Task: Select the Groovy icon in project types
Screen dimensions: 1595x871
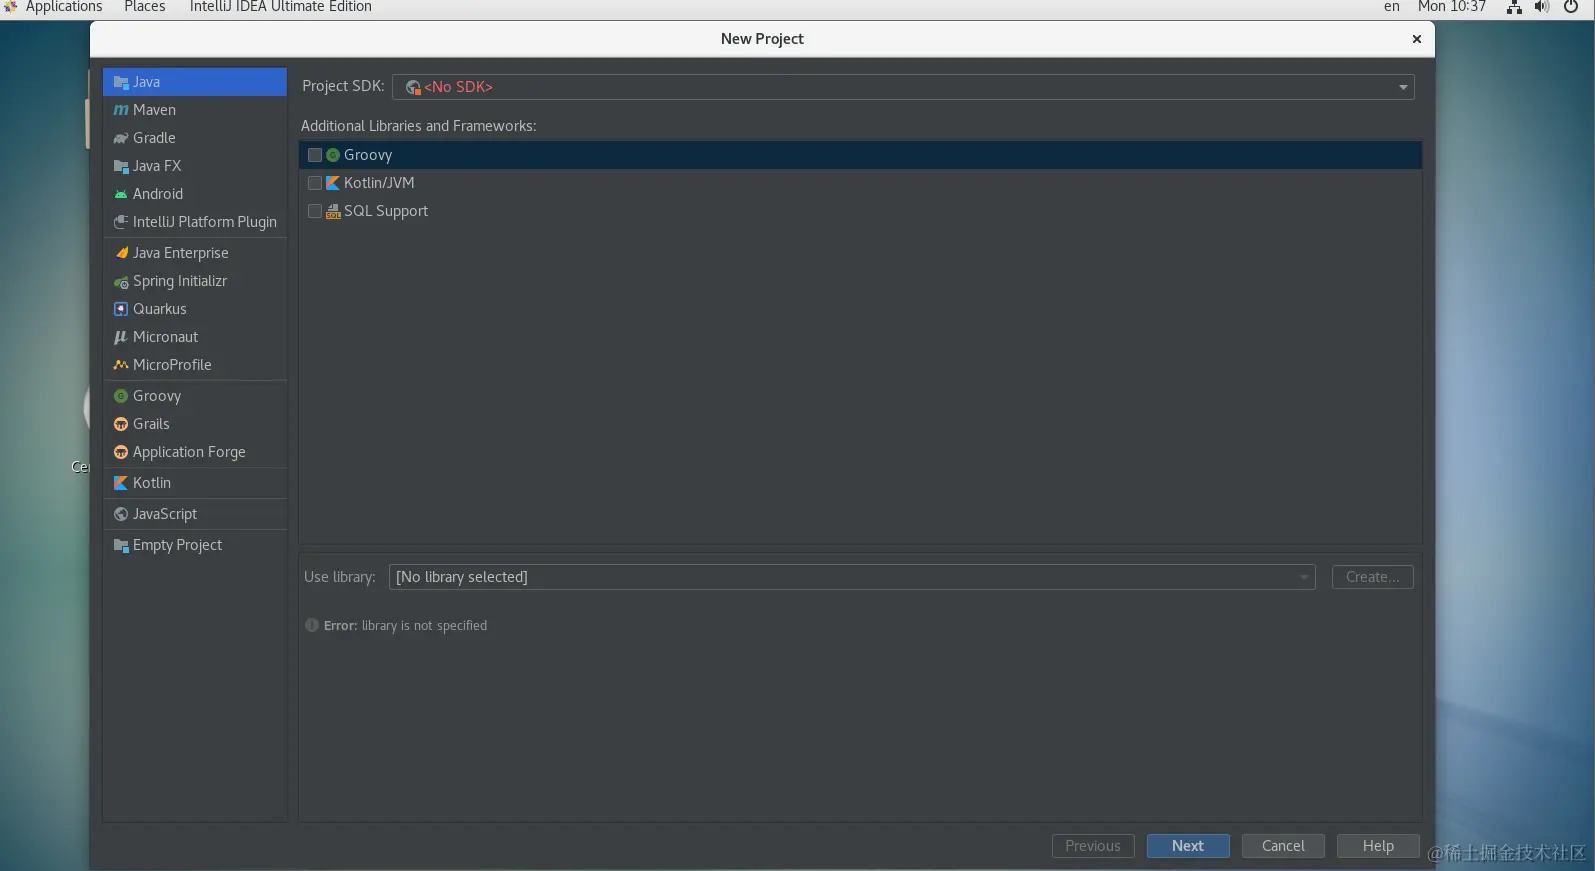Action: [x=121, y=396]
